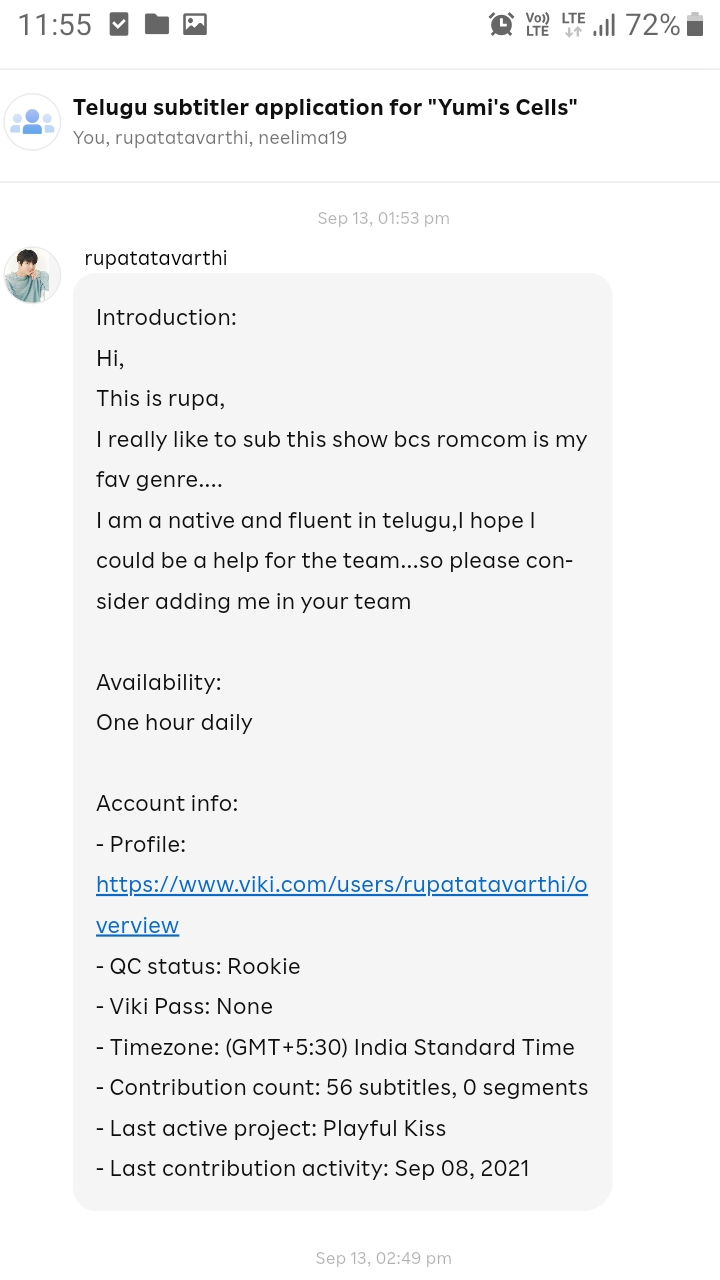Screen dimensions: 720x1280
Task: Tap the status bar clock 11:55
Action: pyautogui.click(x=55, y=25)
